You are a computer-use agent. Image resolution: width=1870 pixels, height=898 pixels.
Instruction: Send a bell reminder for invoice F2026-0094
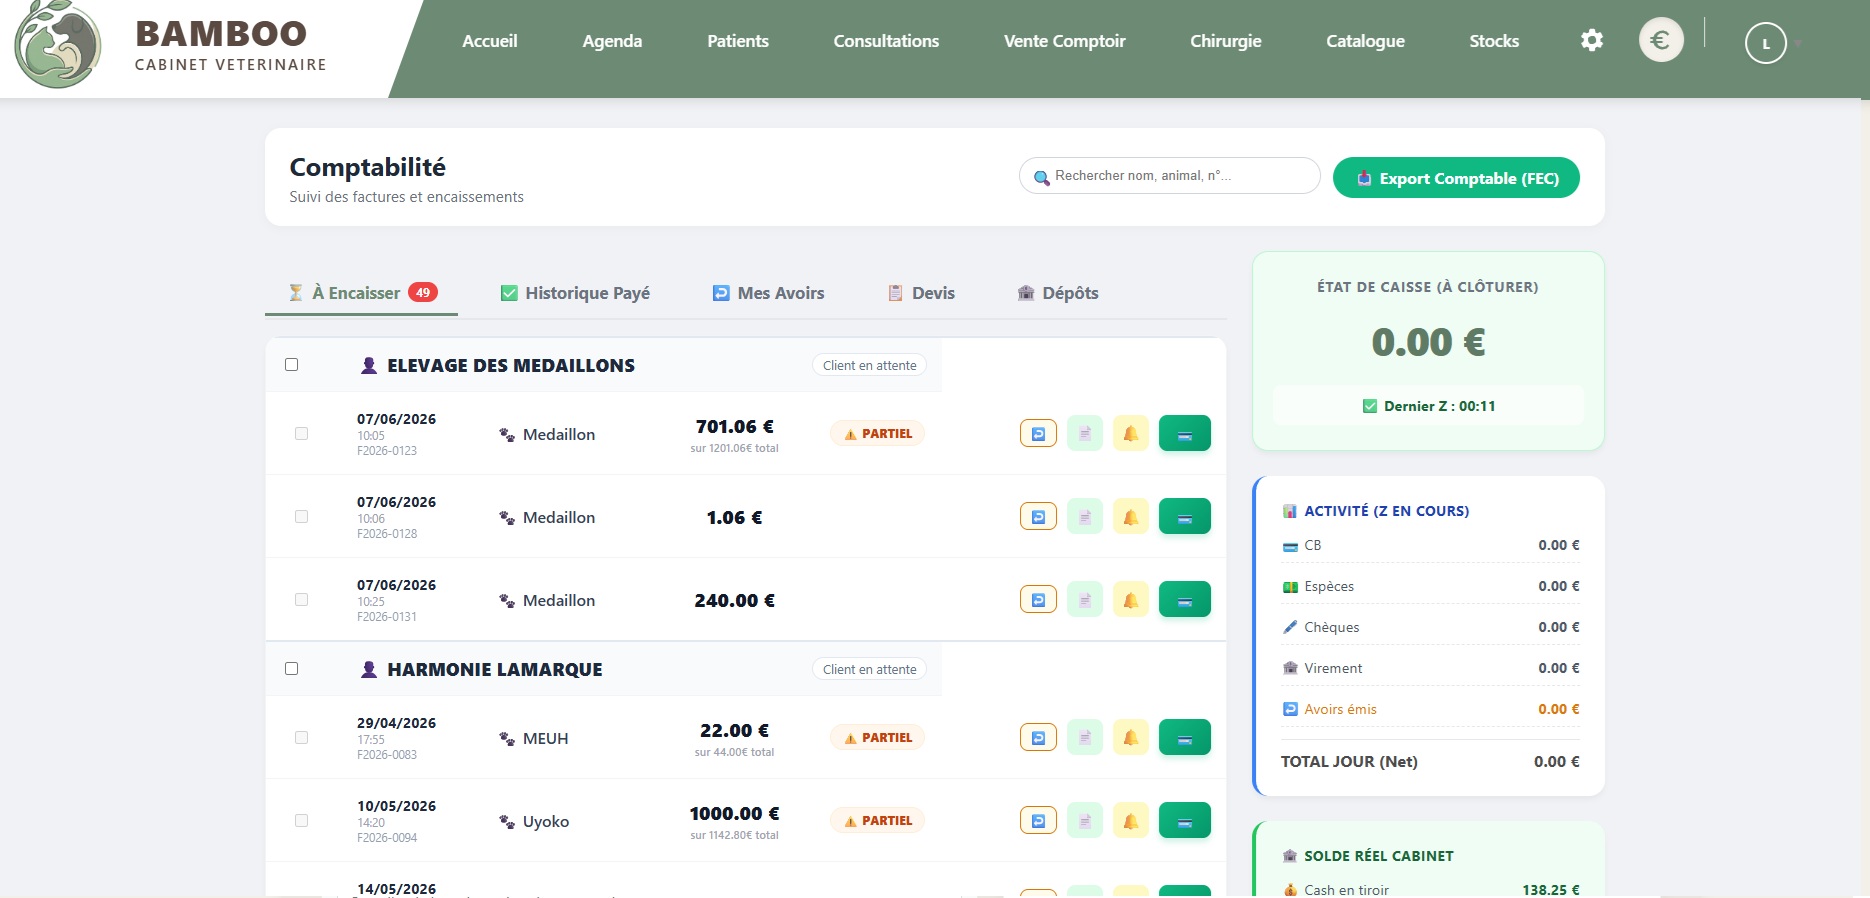pyautogui.click(x=1131, y=820)
